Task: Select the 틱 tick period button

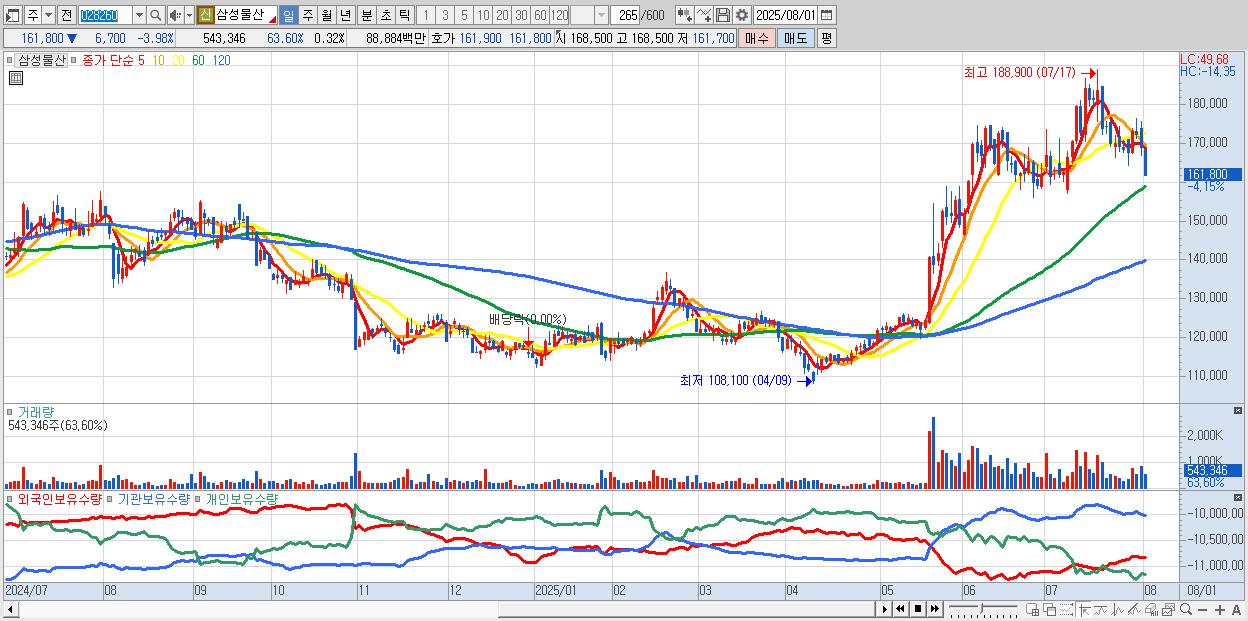Action: click(404, 15)
